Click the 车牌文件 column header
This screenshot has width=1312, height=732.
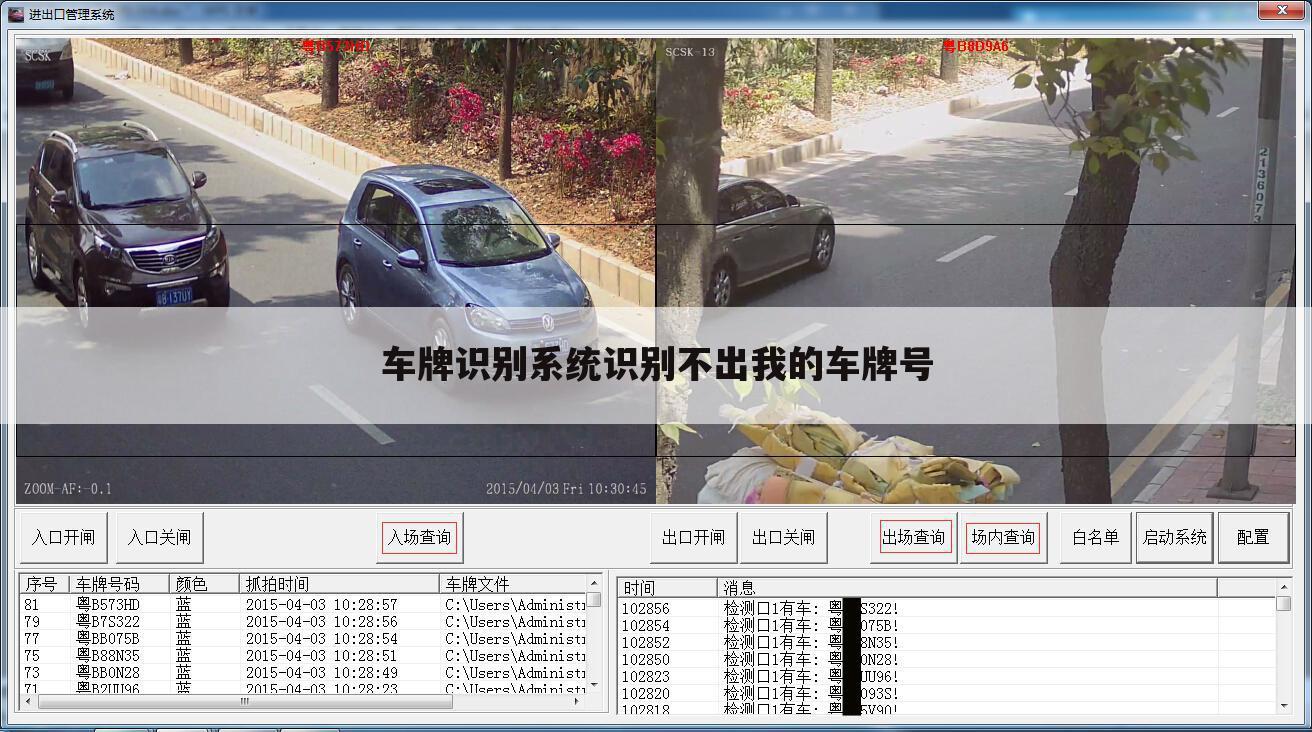coord(512,584)
